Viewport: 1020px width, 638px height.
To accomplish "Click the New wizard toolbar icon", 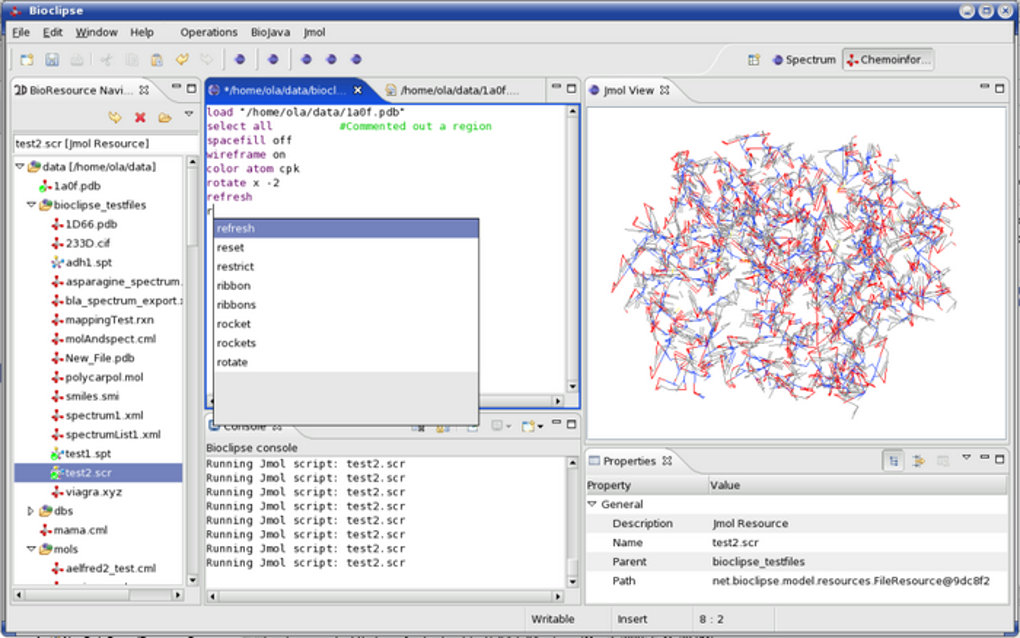I will tap(27, 60).
